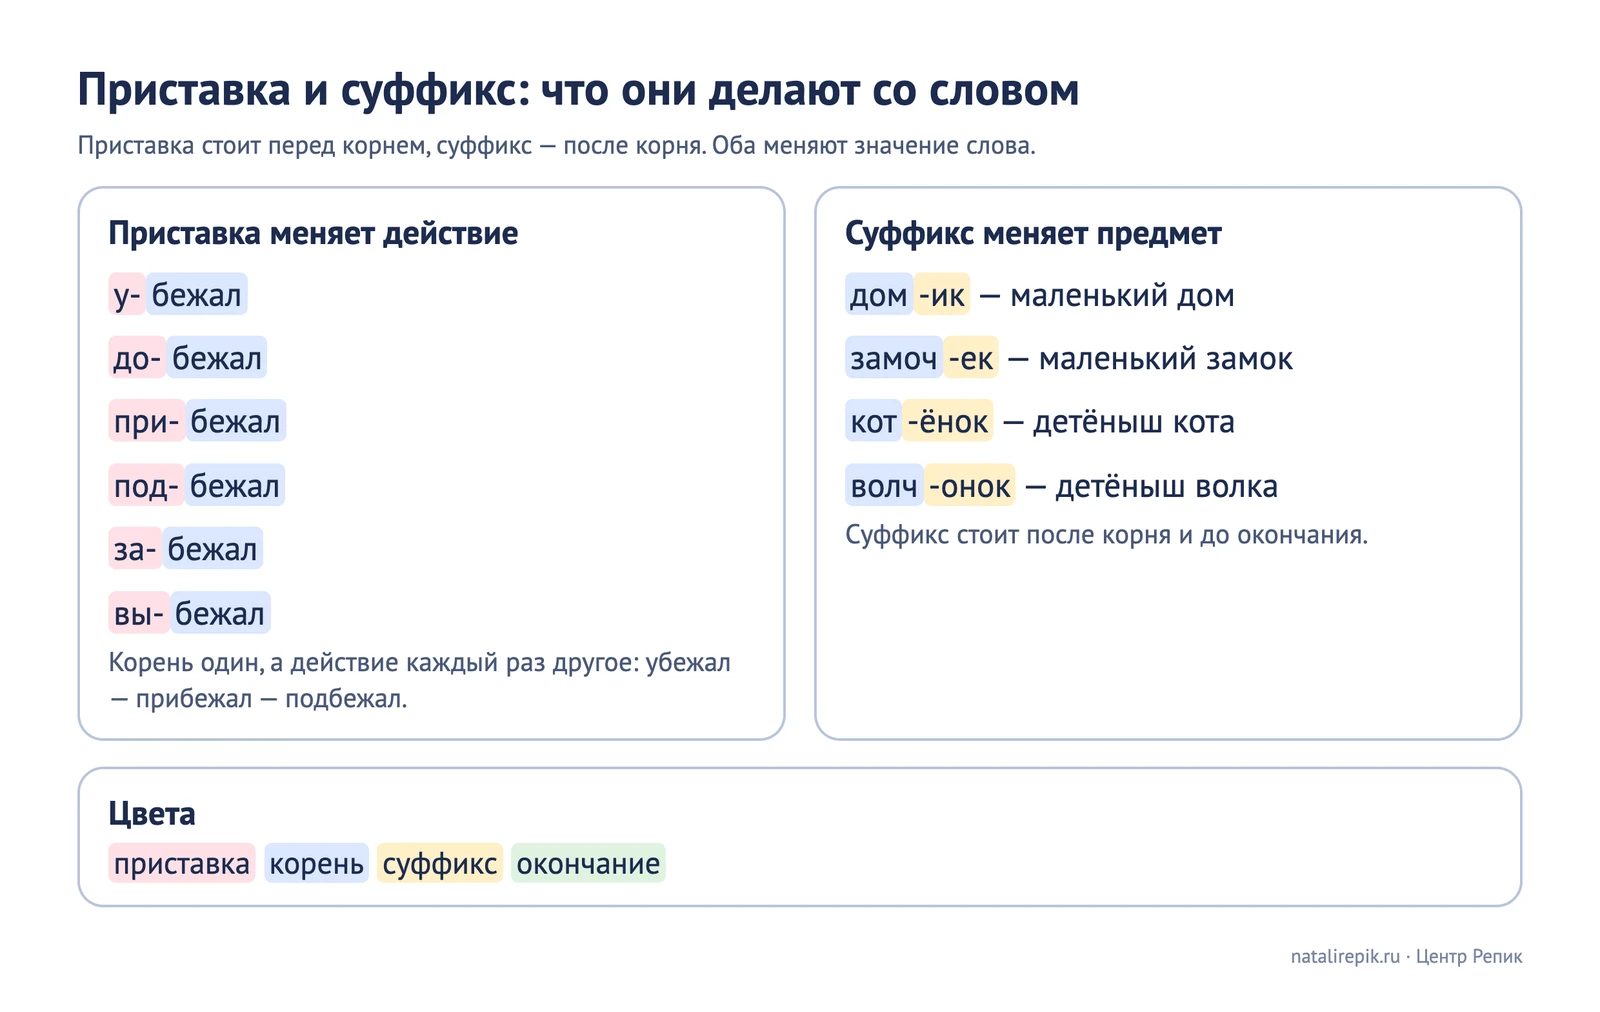The width and height of the screenshot is (1600, 1012).
Task: Click the blue root chip "волч"
Action: [884, 486]
